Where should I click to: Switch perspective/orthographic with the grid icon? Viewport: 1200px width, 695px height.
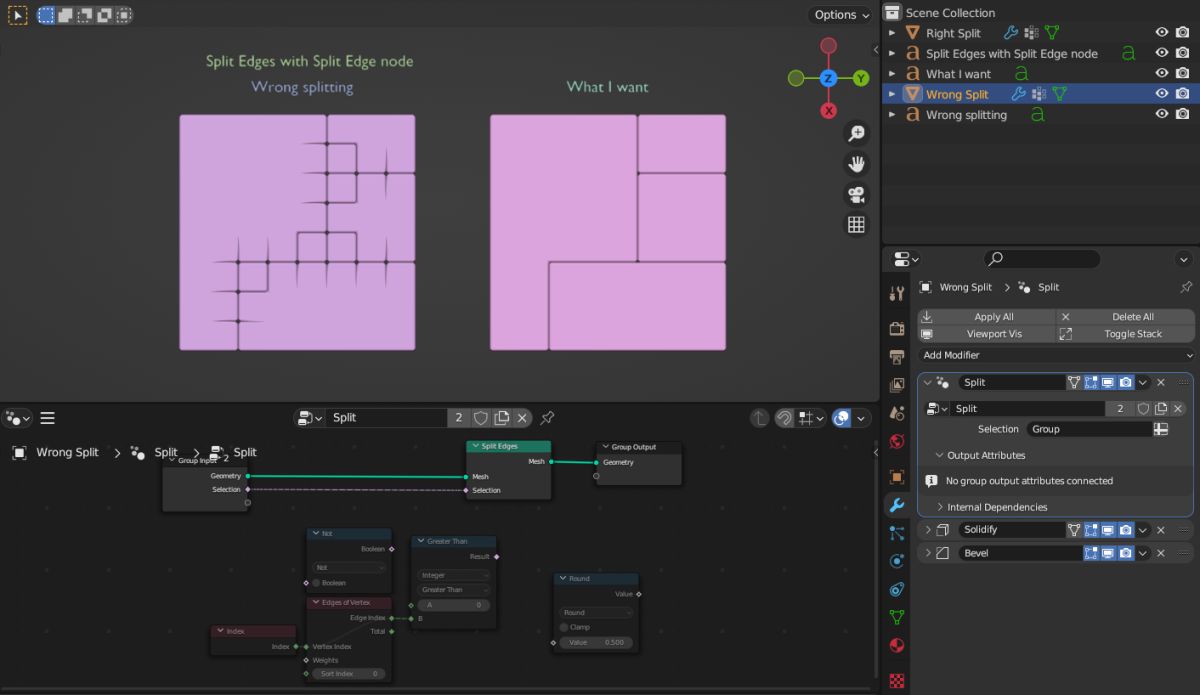[x=856, y=225]
